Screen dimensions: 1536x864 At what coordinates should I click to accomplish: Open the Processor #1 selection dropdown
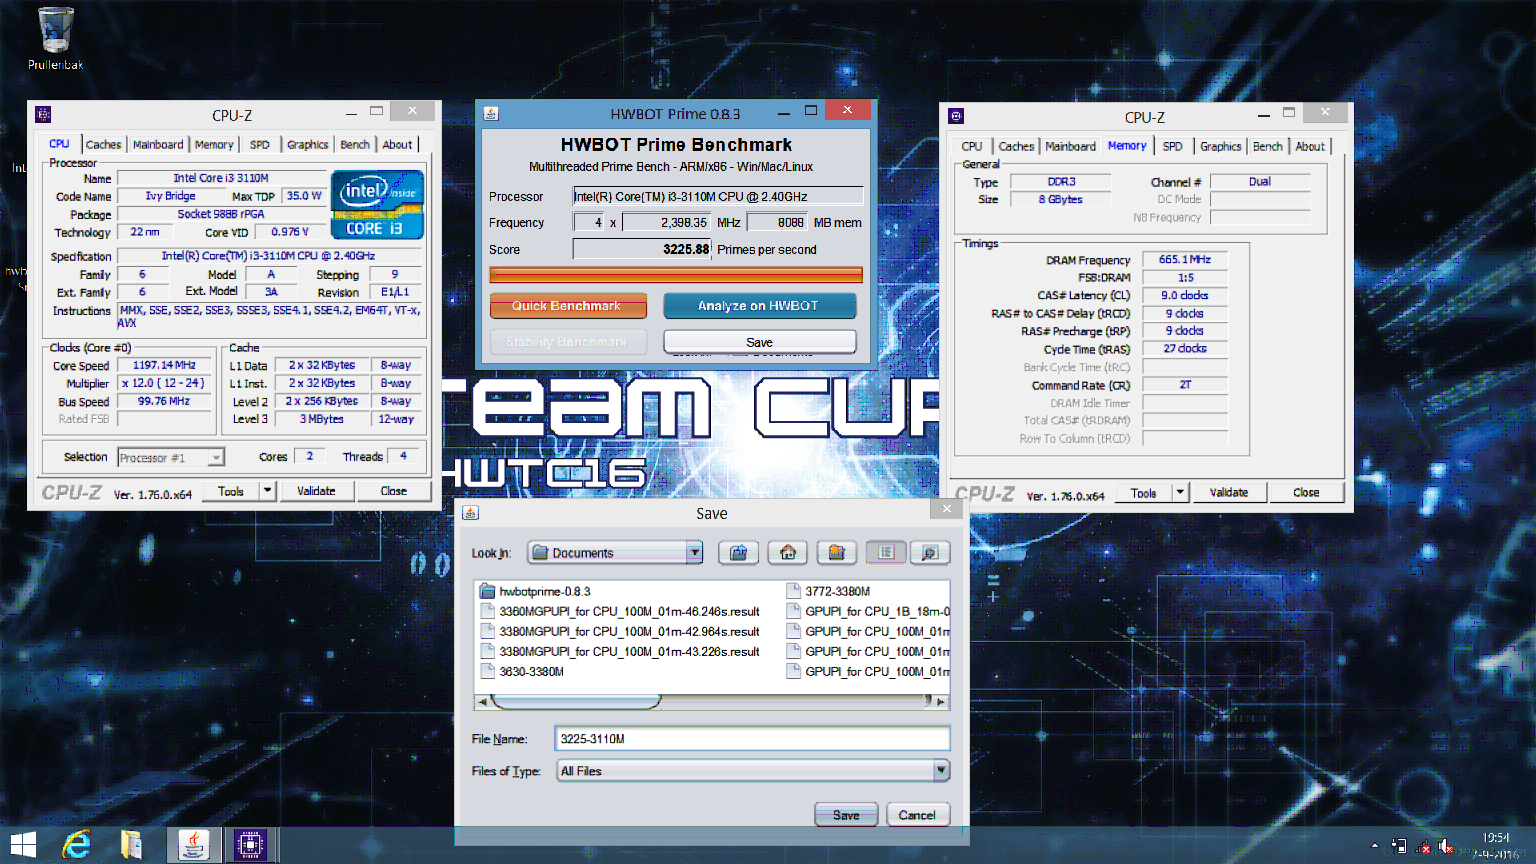(216, 457)
